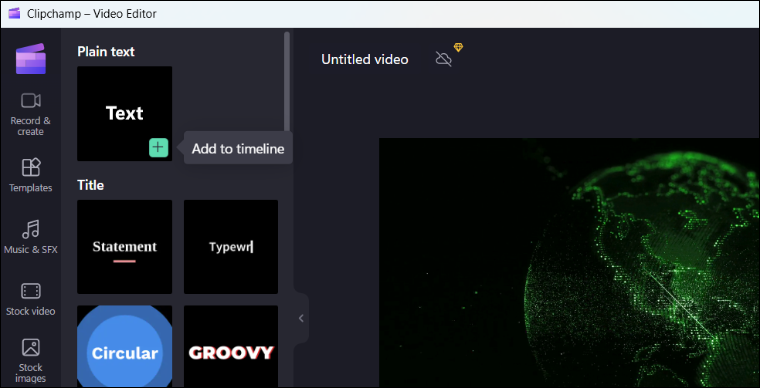
Task: Select the plain Text thumbnail
Action: (125, 113)
